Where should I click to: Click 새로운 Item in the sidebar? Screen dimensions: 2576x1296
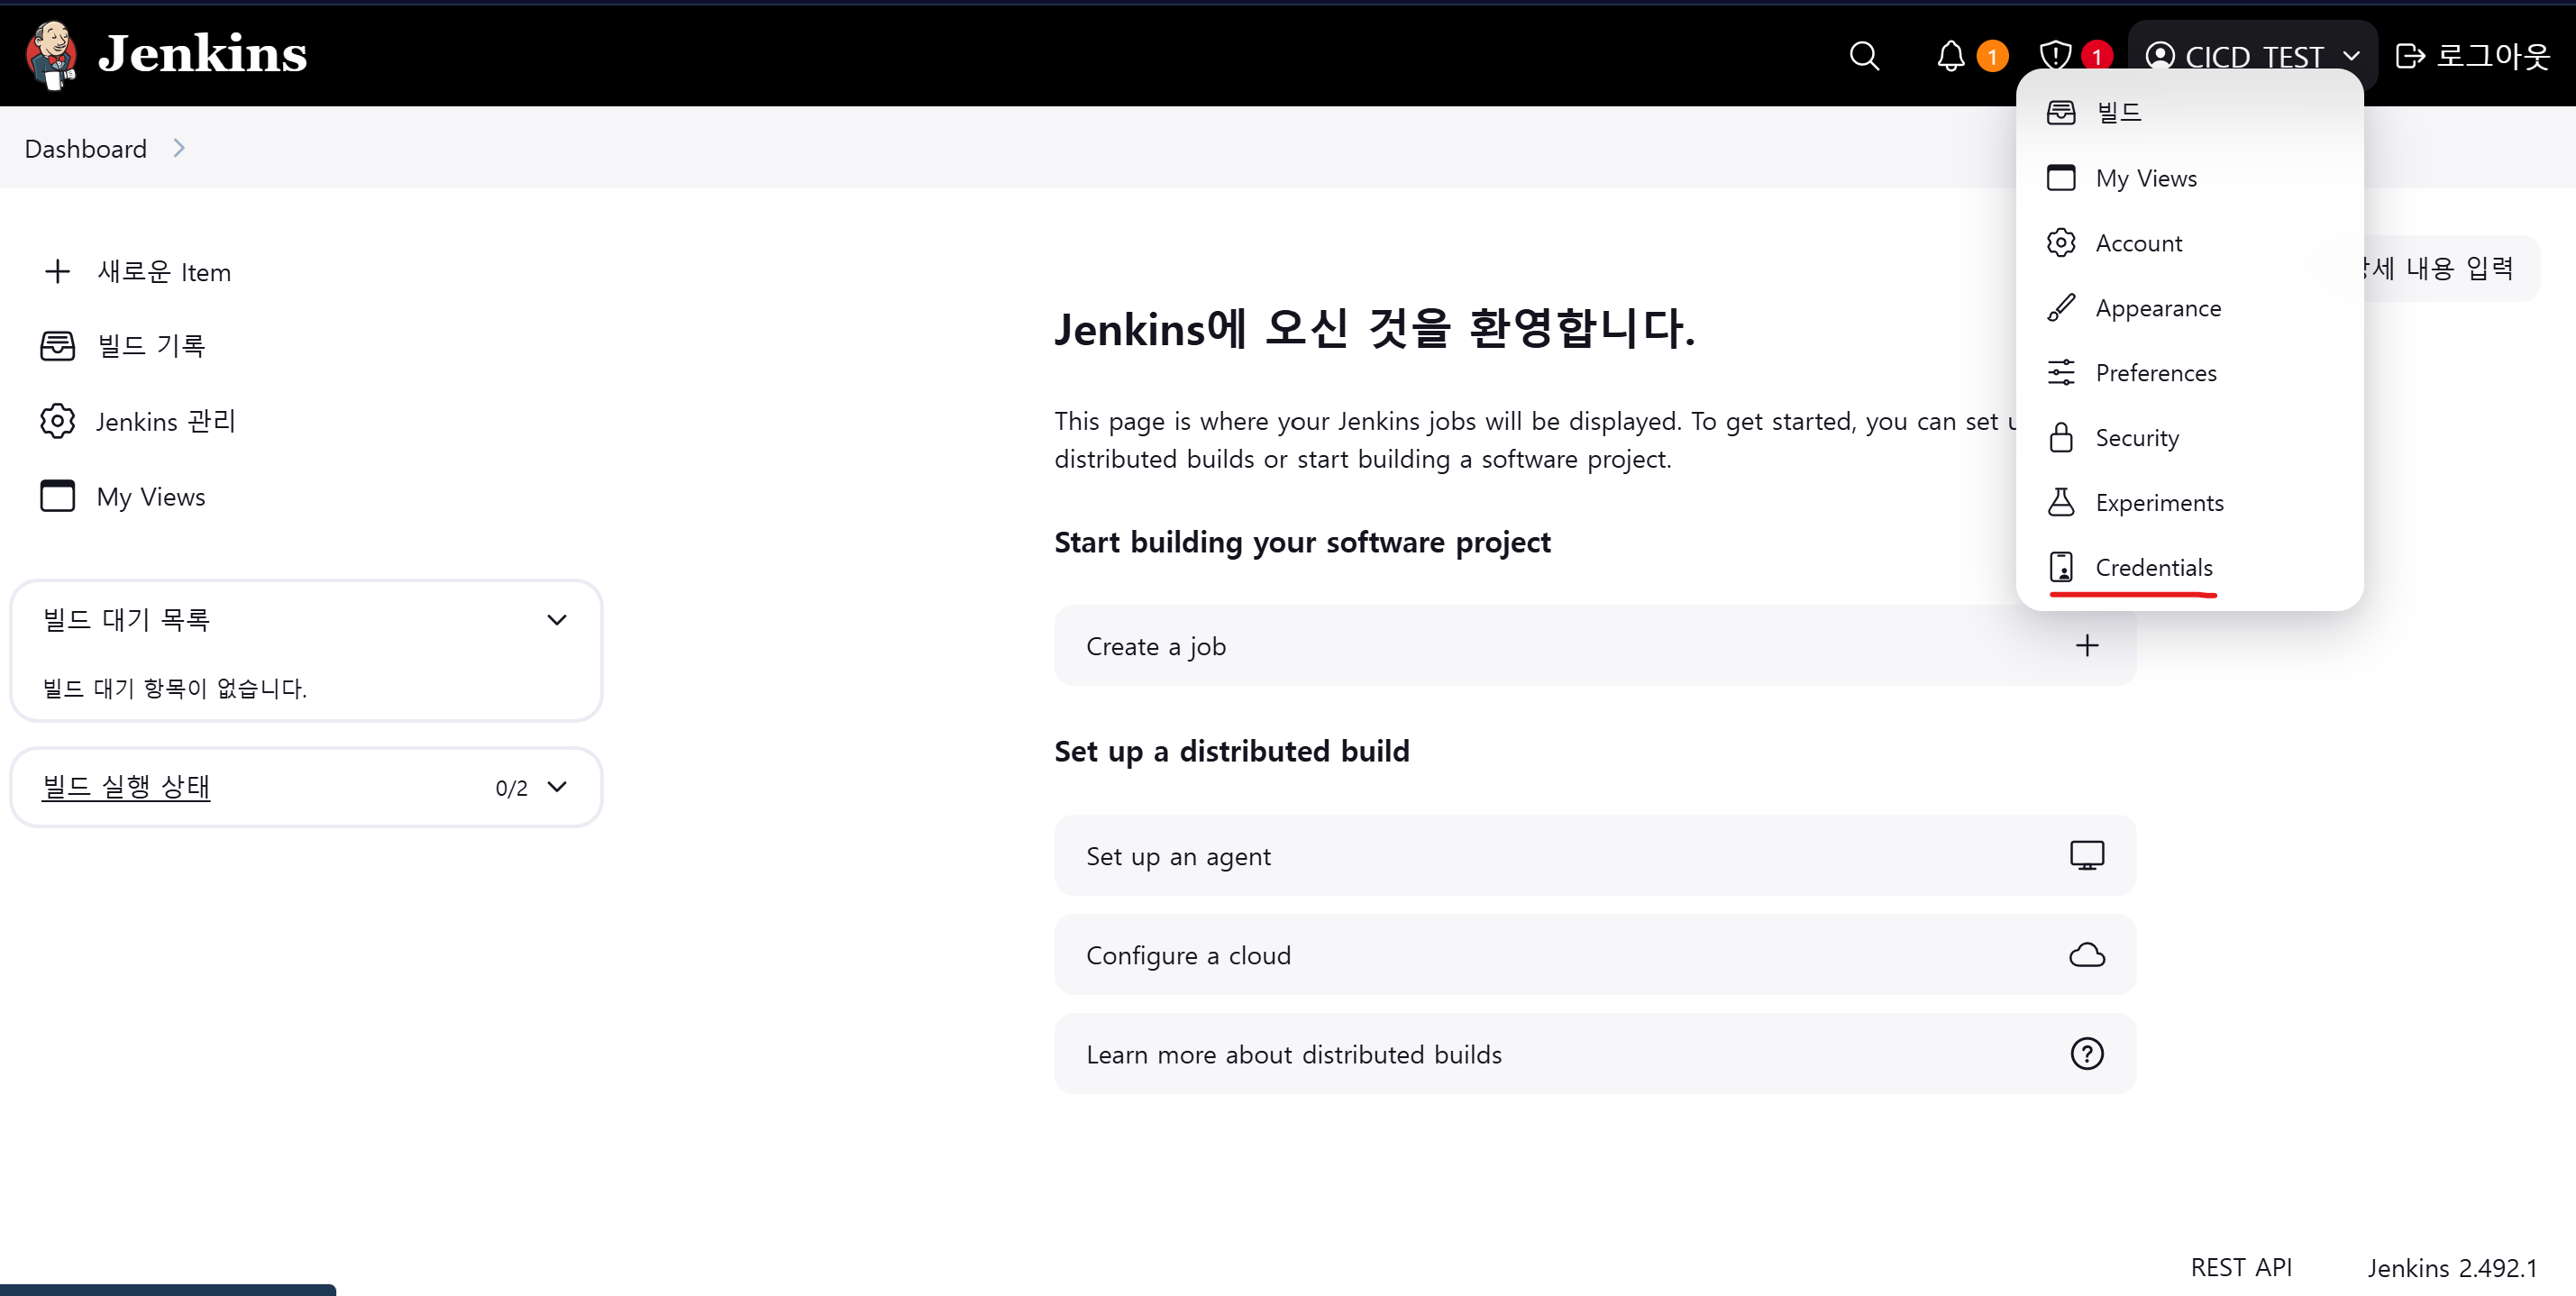point(163,272)
